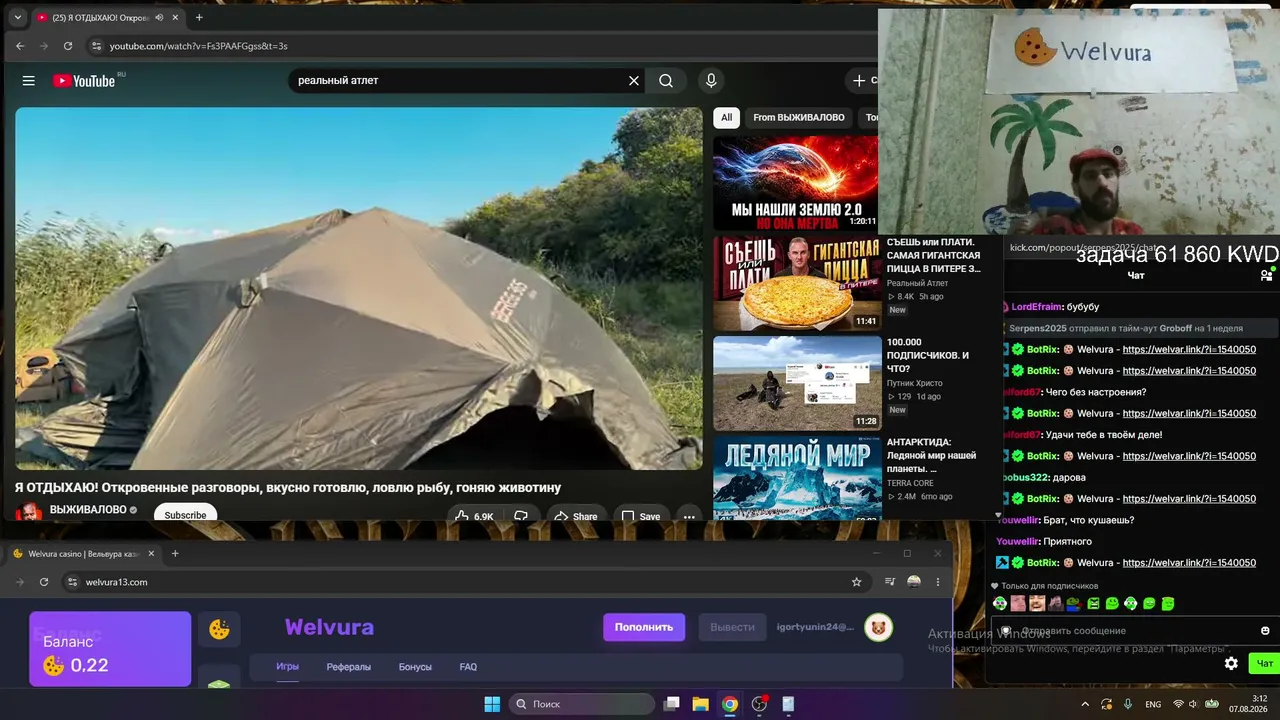Screen dimensions: 1280x720
Task: Open a new tab in the YouTube window
Action: point(199,17)
